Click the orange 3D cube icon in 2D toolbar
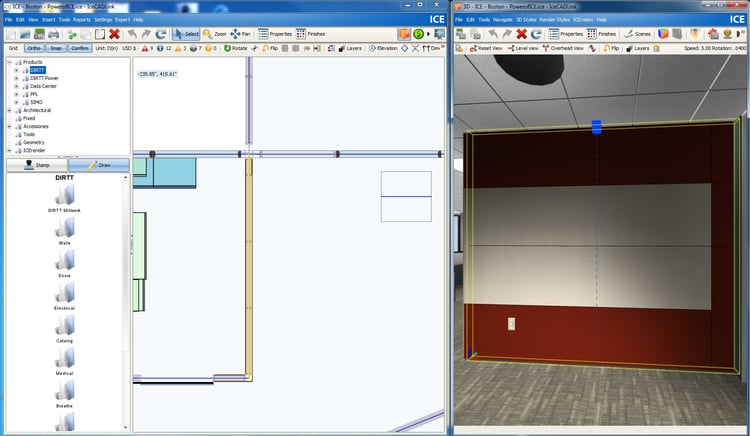 pos(404,34)
